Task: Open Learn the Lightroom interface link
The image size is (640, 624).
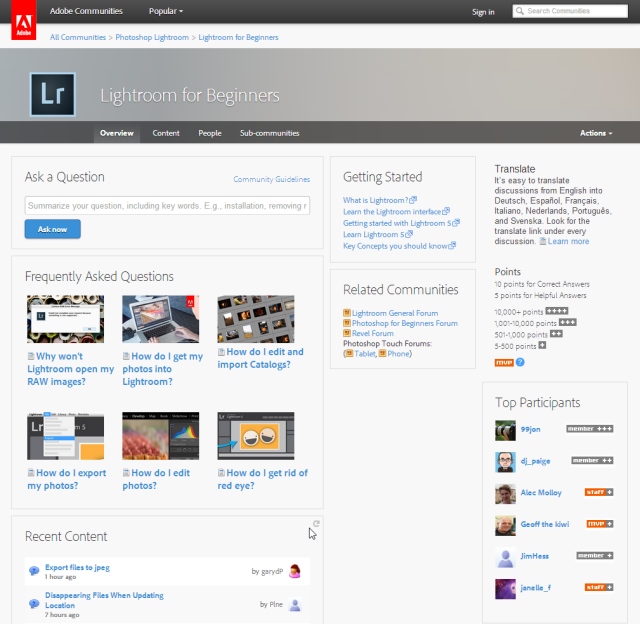Action: click(392, 211)
